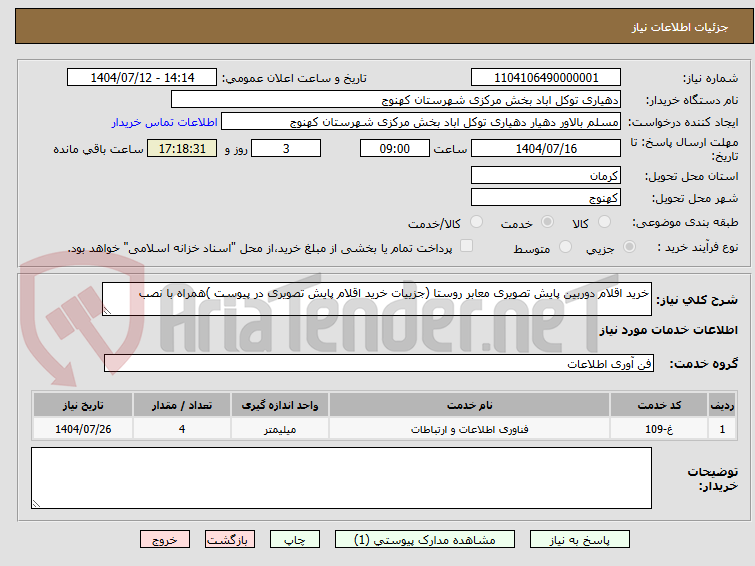
Task: Click the نوع فرآیند خرید label
Action: (x=698, y=247)
